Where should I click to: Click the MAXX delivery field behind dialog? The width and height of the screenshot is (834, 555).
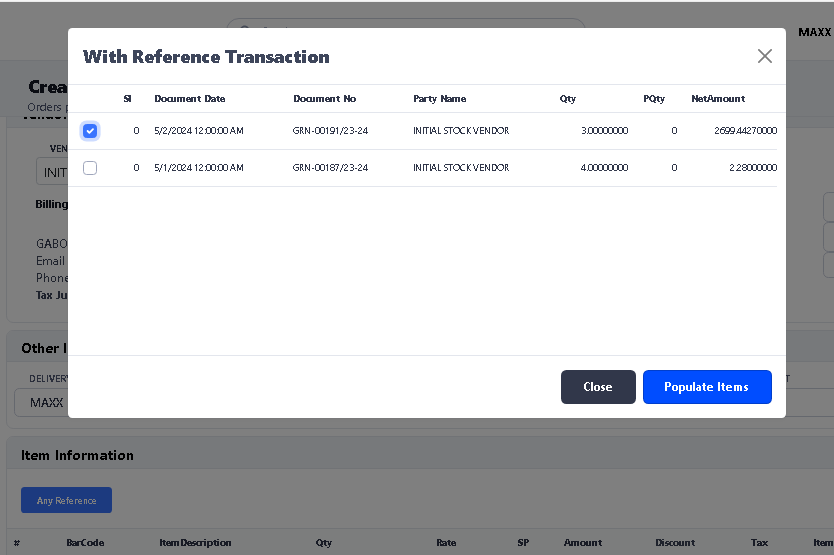pos(41,403)
